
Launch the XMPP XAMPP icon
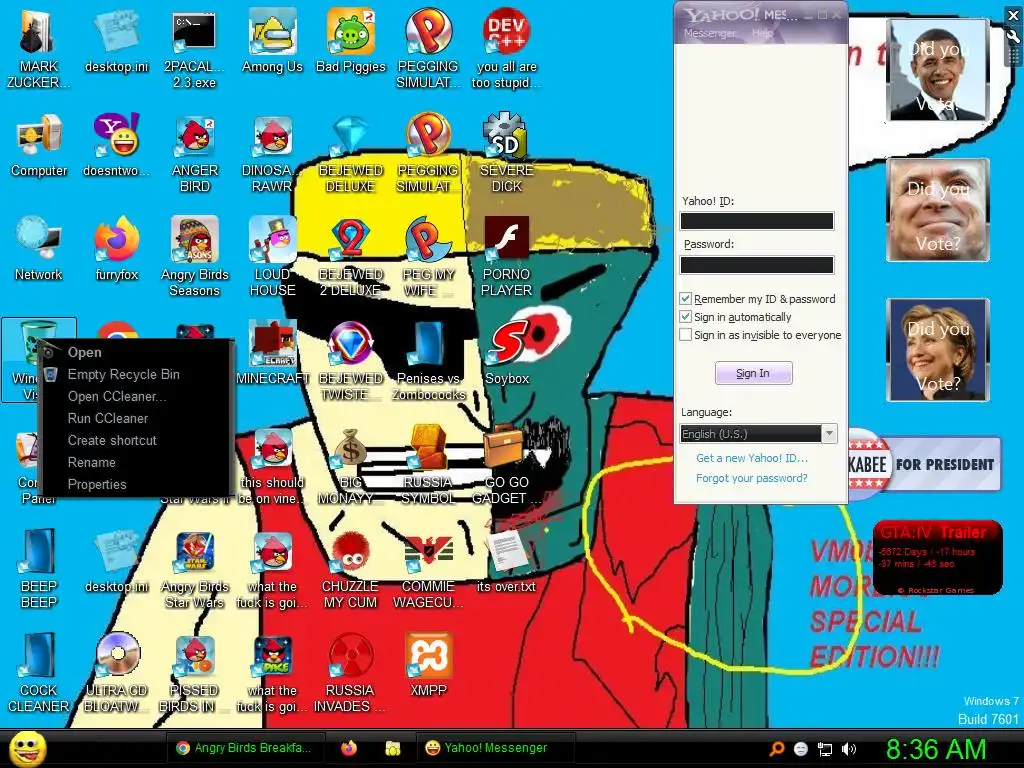tap(428, 664)
